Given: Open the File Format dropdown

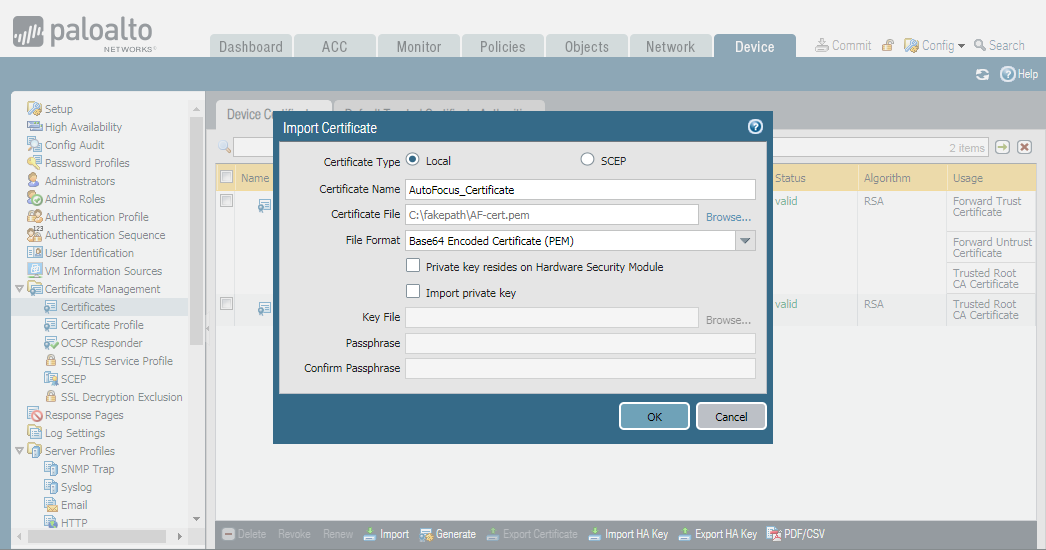Looking at the screenshot, I should [x=745, y=241].
